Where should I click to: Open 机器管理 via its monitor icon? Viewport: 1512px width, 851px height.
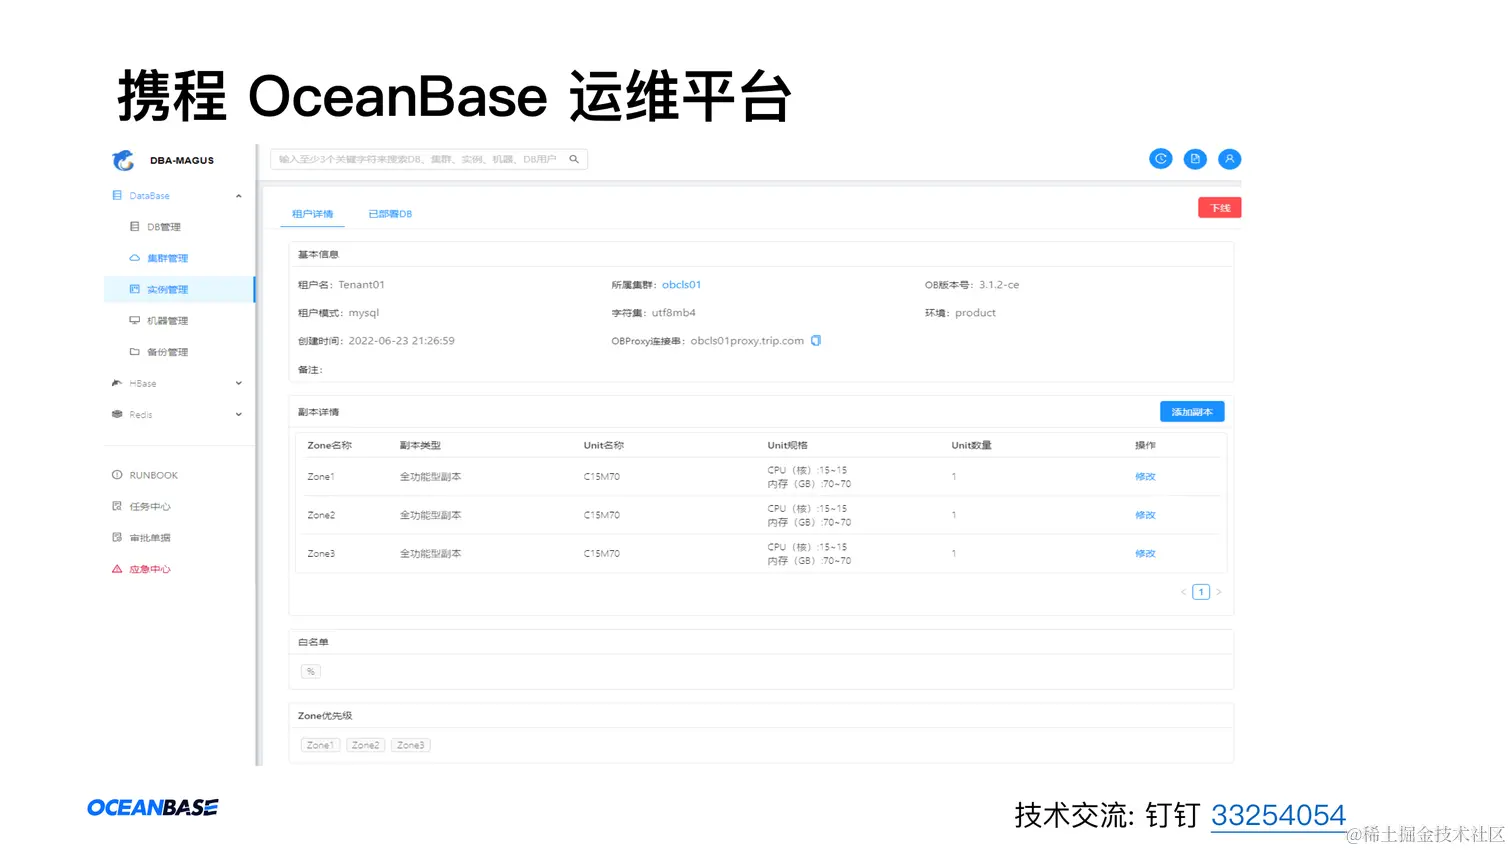[x=134, y=320]
